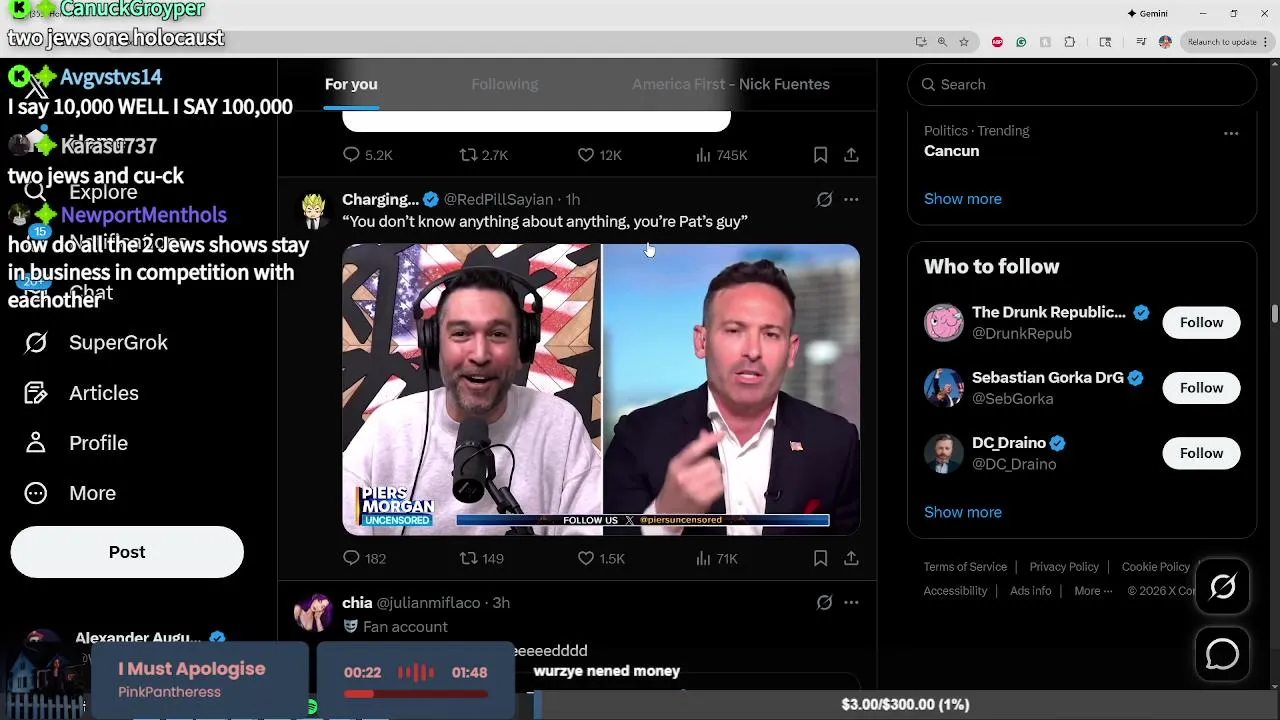Like the post with 12K likes
The width and height of the screenshot is (1280, 720).
pyautogui.click(x=599, y=155)
